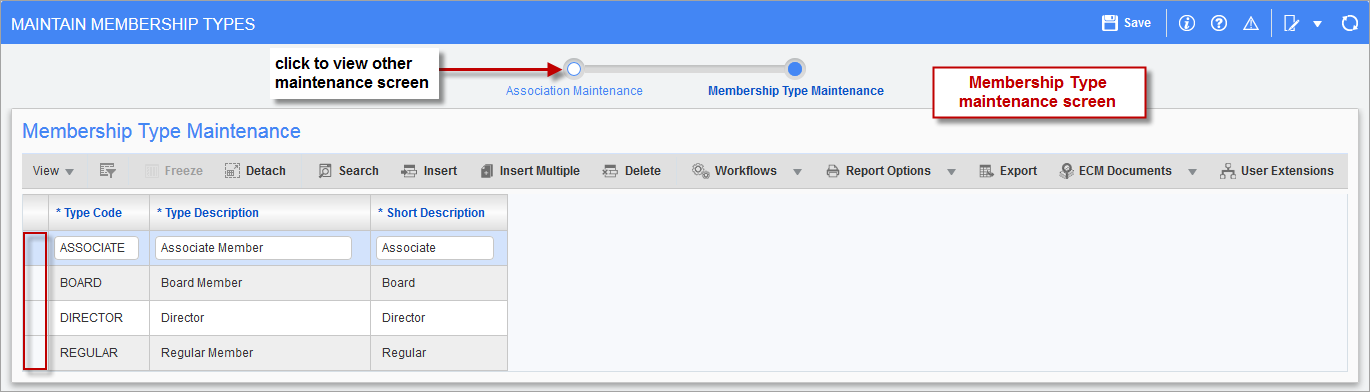Viewport: 1370px width, 392px height.
Task: Open the View dropdown menu
Action: click(54, 171)
